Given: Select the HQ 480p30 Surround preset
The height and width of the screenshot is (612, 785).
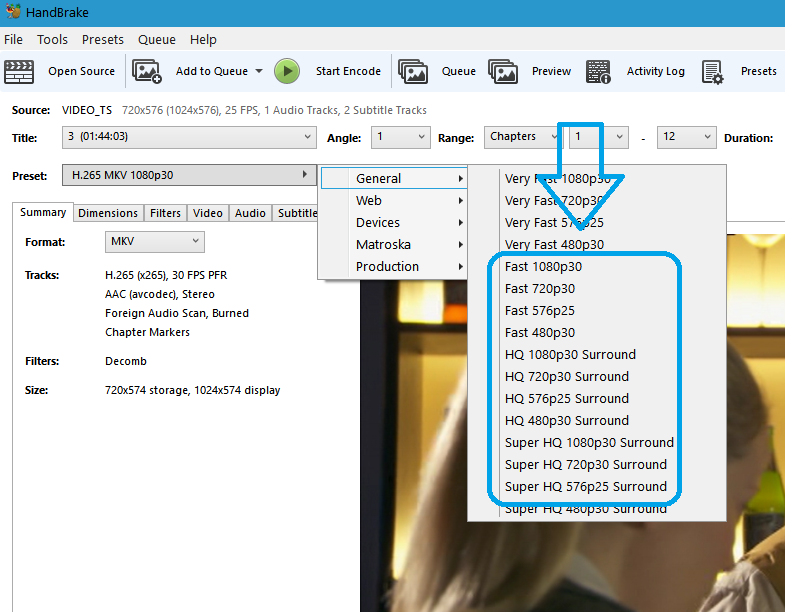Looking at the screenshot, I should tap(567, 421).
